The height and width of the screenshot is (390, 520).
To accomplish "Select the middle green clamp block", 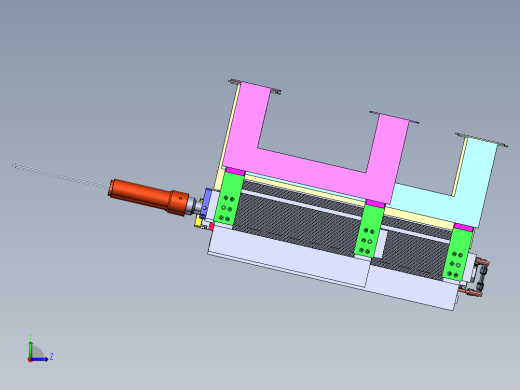I will [369, 231].
